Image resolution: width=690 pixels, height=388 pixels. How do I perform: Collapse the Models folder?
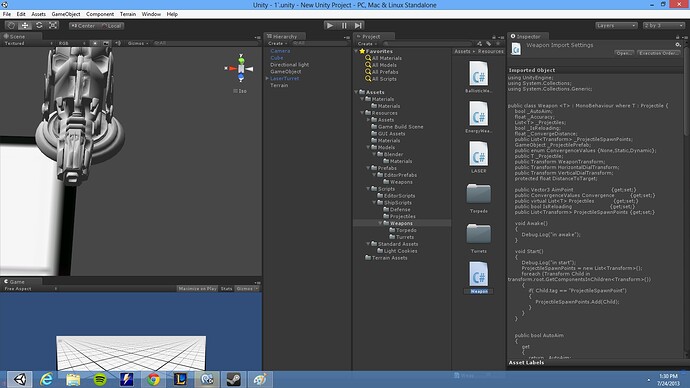368,147
